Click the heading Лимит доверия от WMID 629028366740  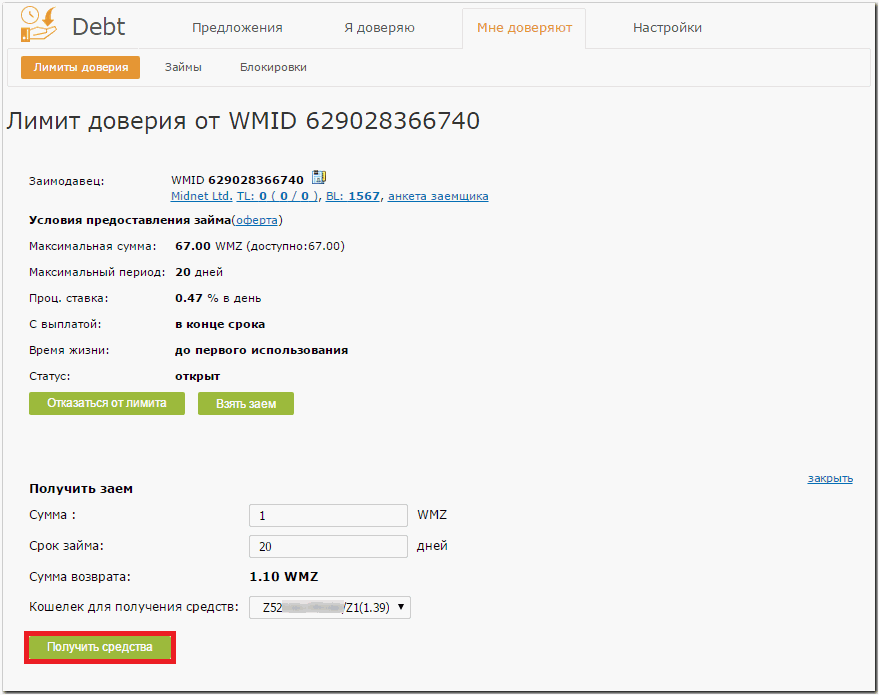point(243,121)
